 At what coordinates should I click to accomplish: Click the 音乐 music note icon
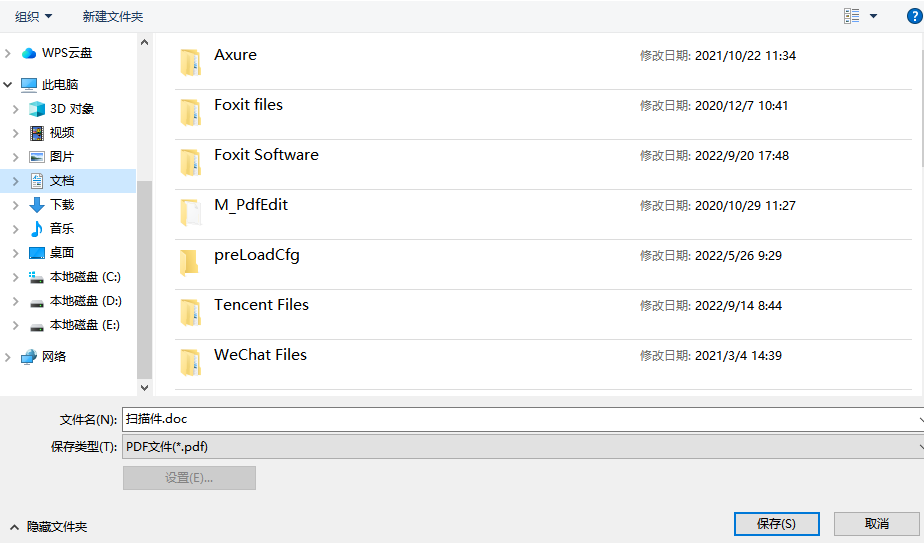tap(37, 229)
